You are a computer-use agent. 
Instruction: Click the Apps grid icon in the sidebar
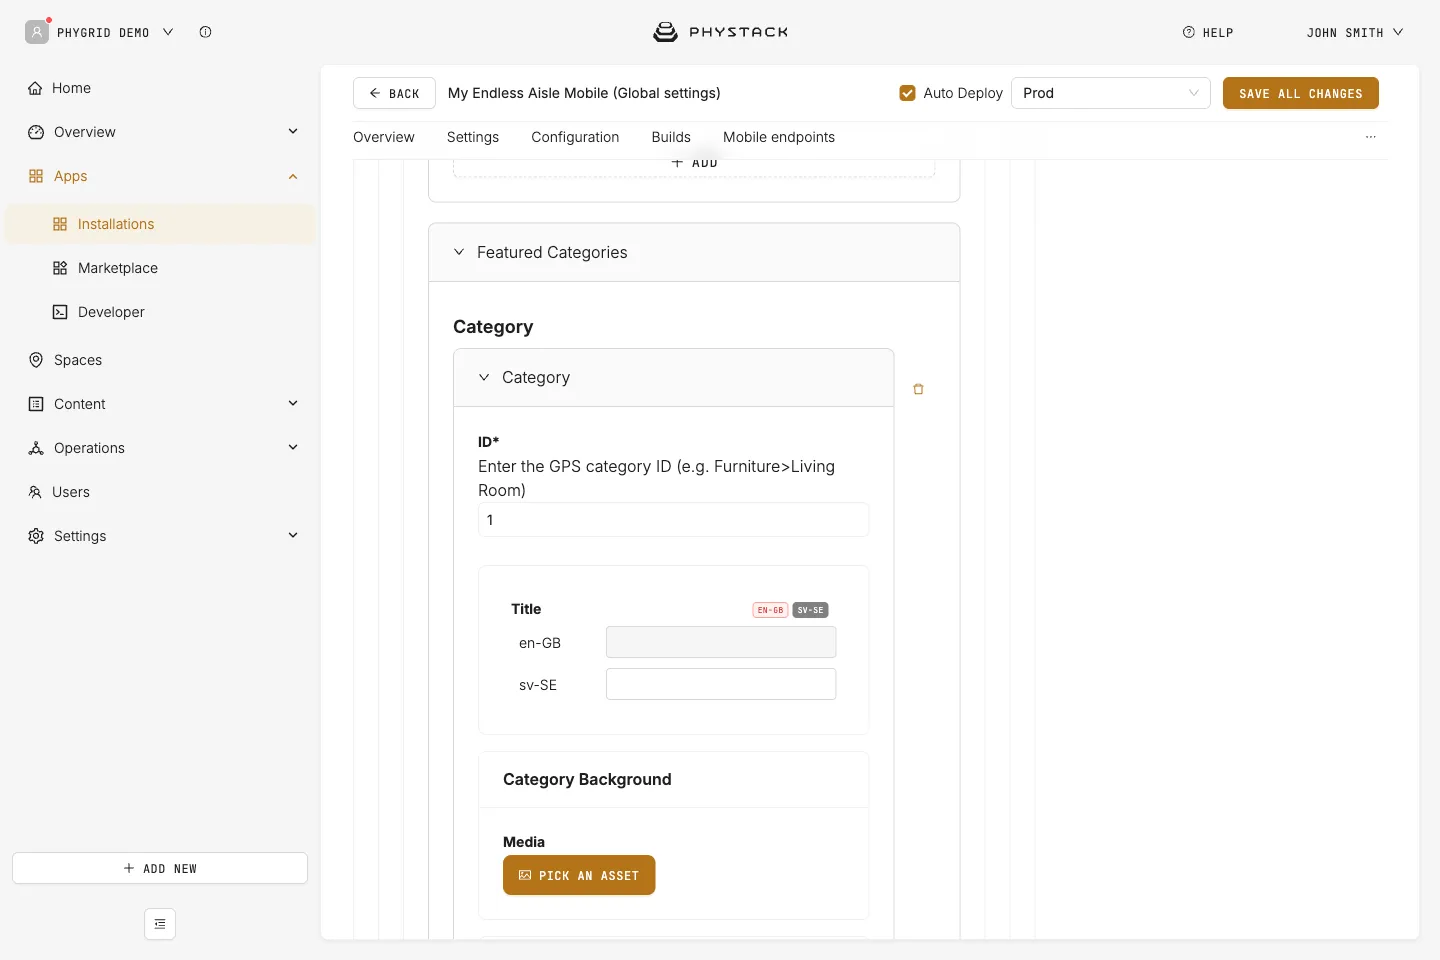(36, 176)
